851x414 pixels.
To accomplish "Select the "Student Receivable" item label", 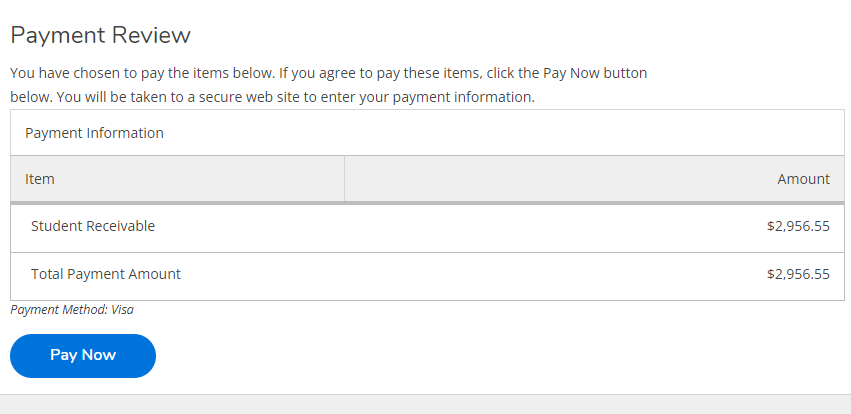I will click(93, 226).
